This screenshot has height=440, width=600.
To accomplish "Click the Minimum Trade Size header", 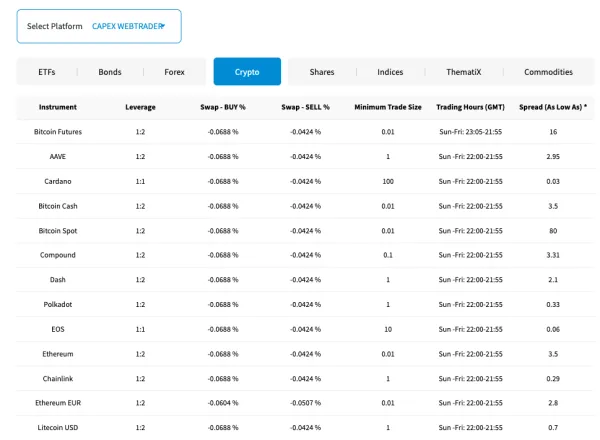I will 388,107.
